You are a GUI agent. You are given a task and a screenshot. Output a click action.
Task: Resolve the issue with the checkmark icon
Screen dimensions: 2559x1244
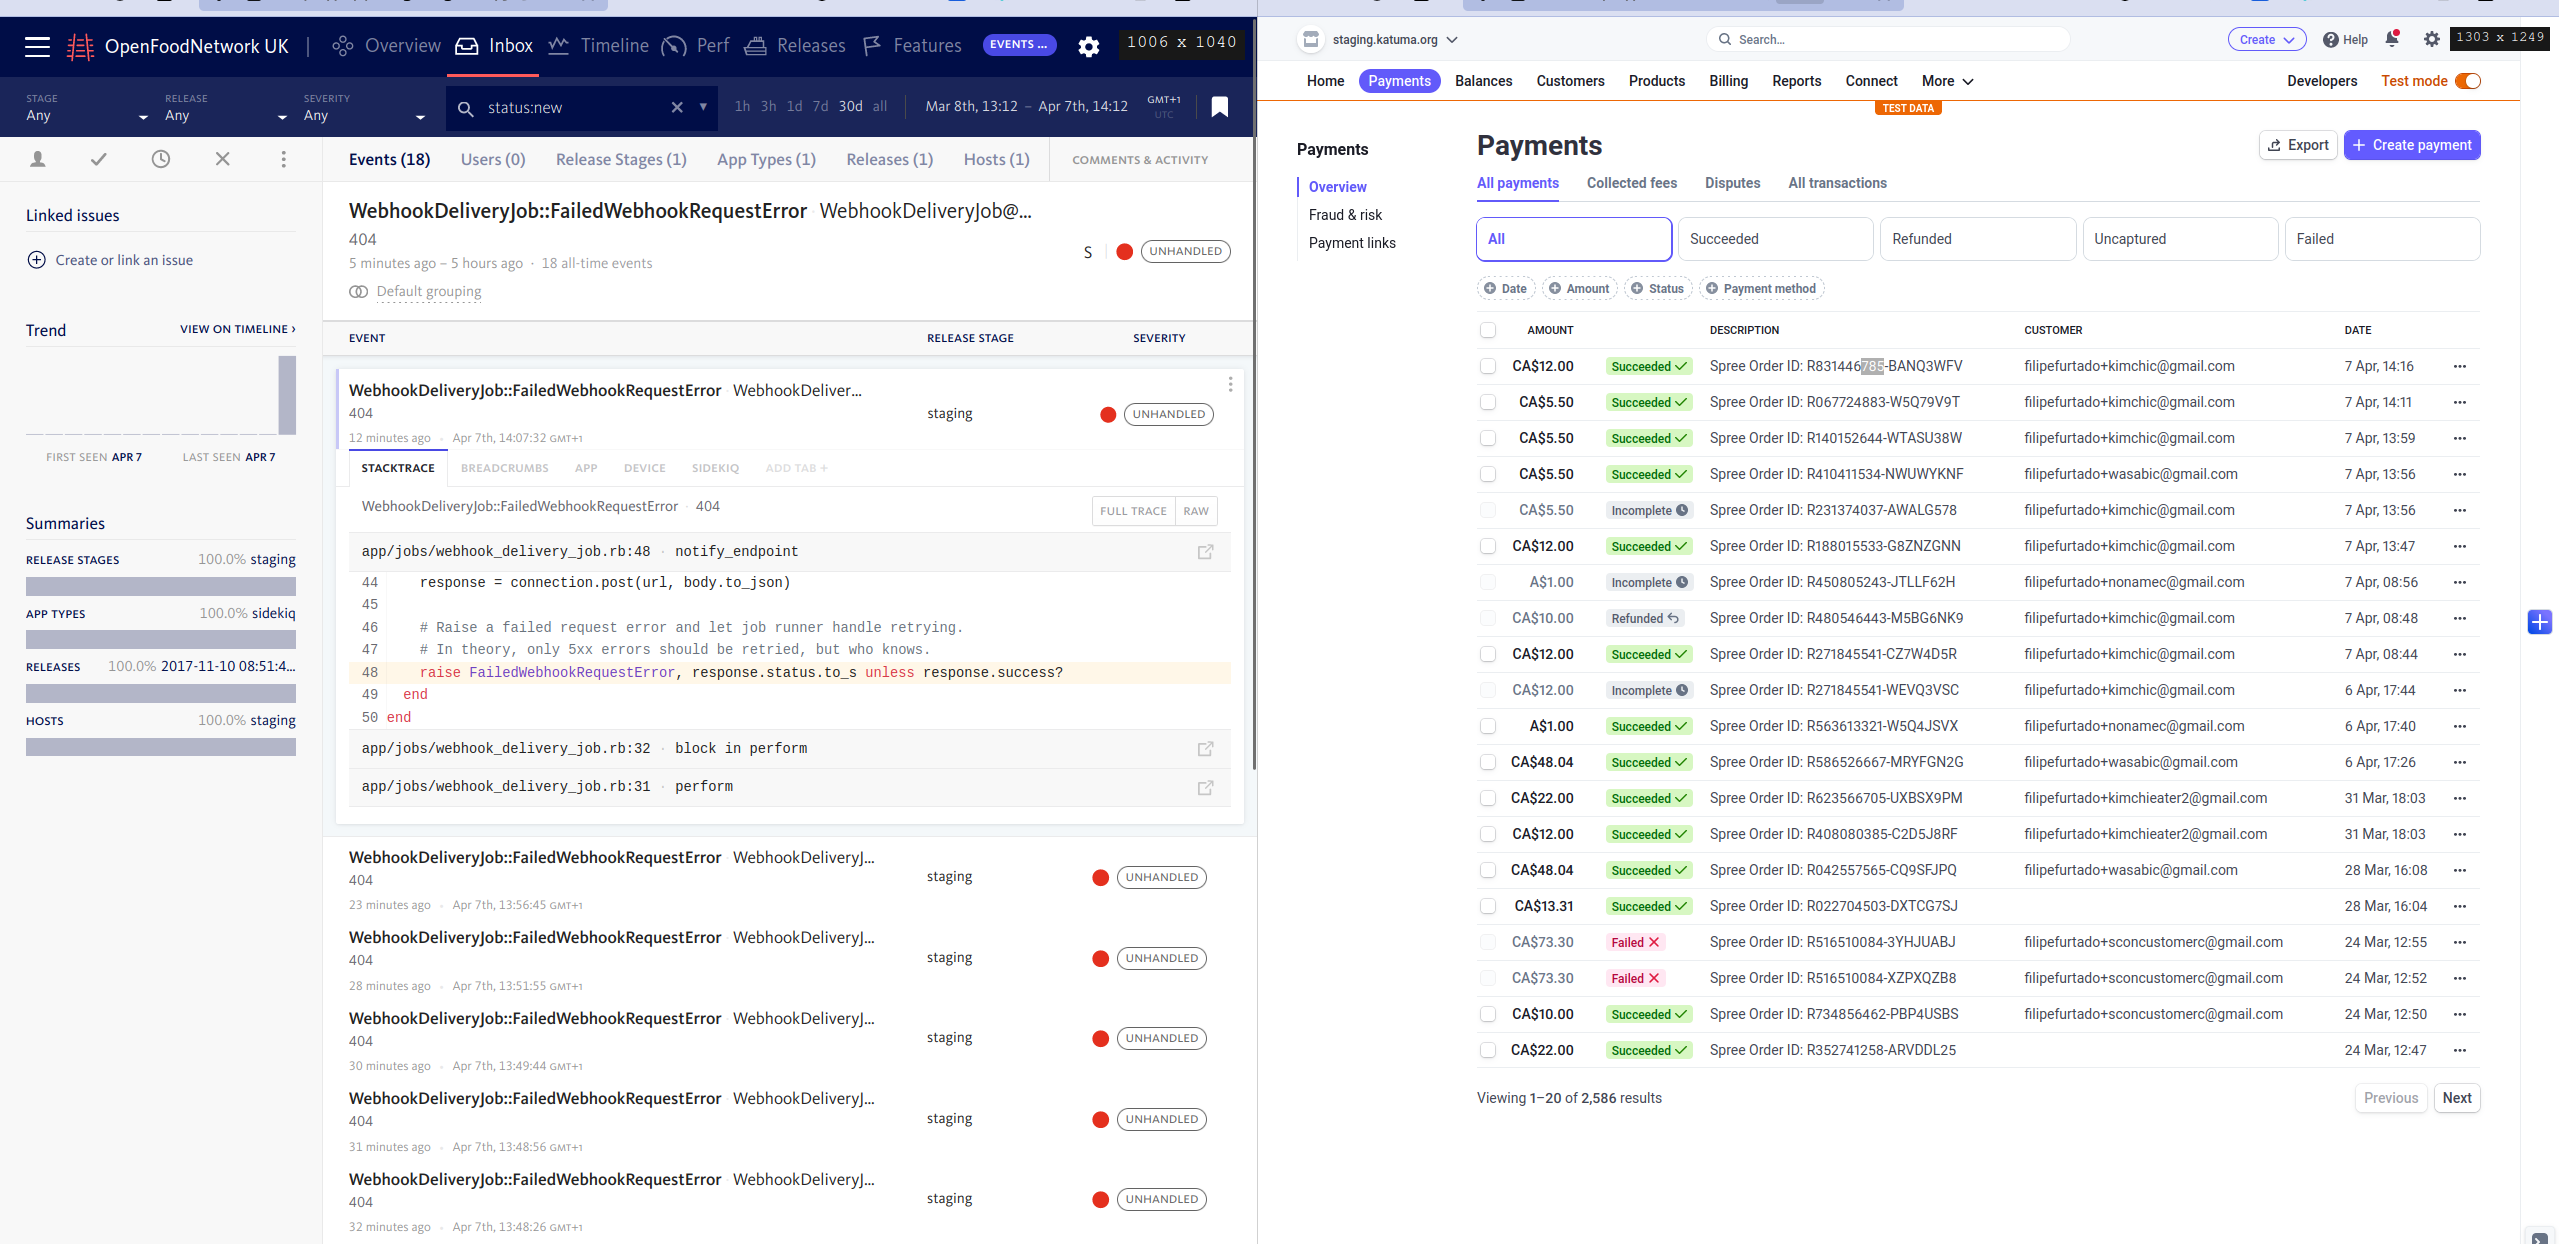point(98,158)
